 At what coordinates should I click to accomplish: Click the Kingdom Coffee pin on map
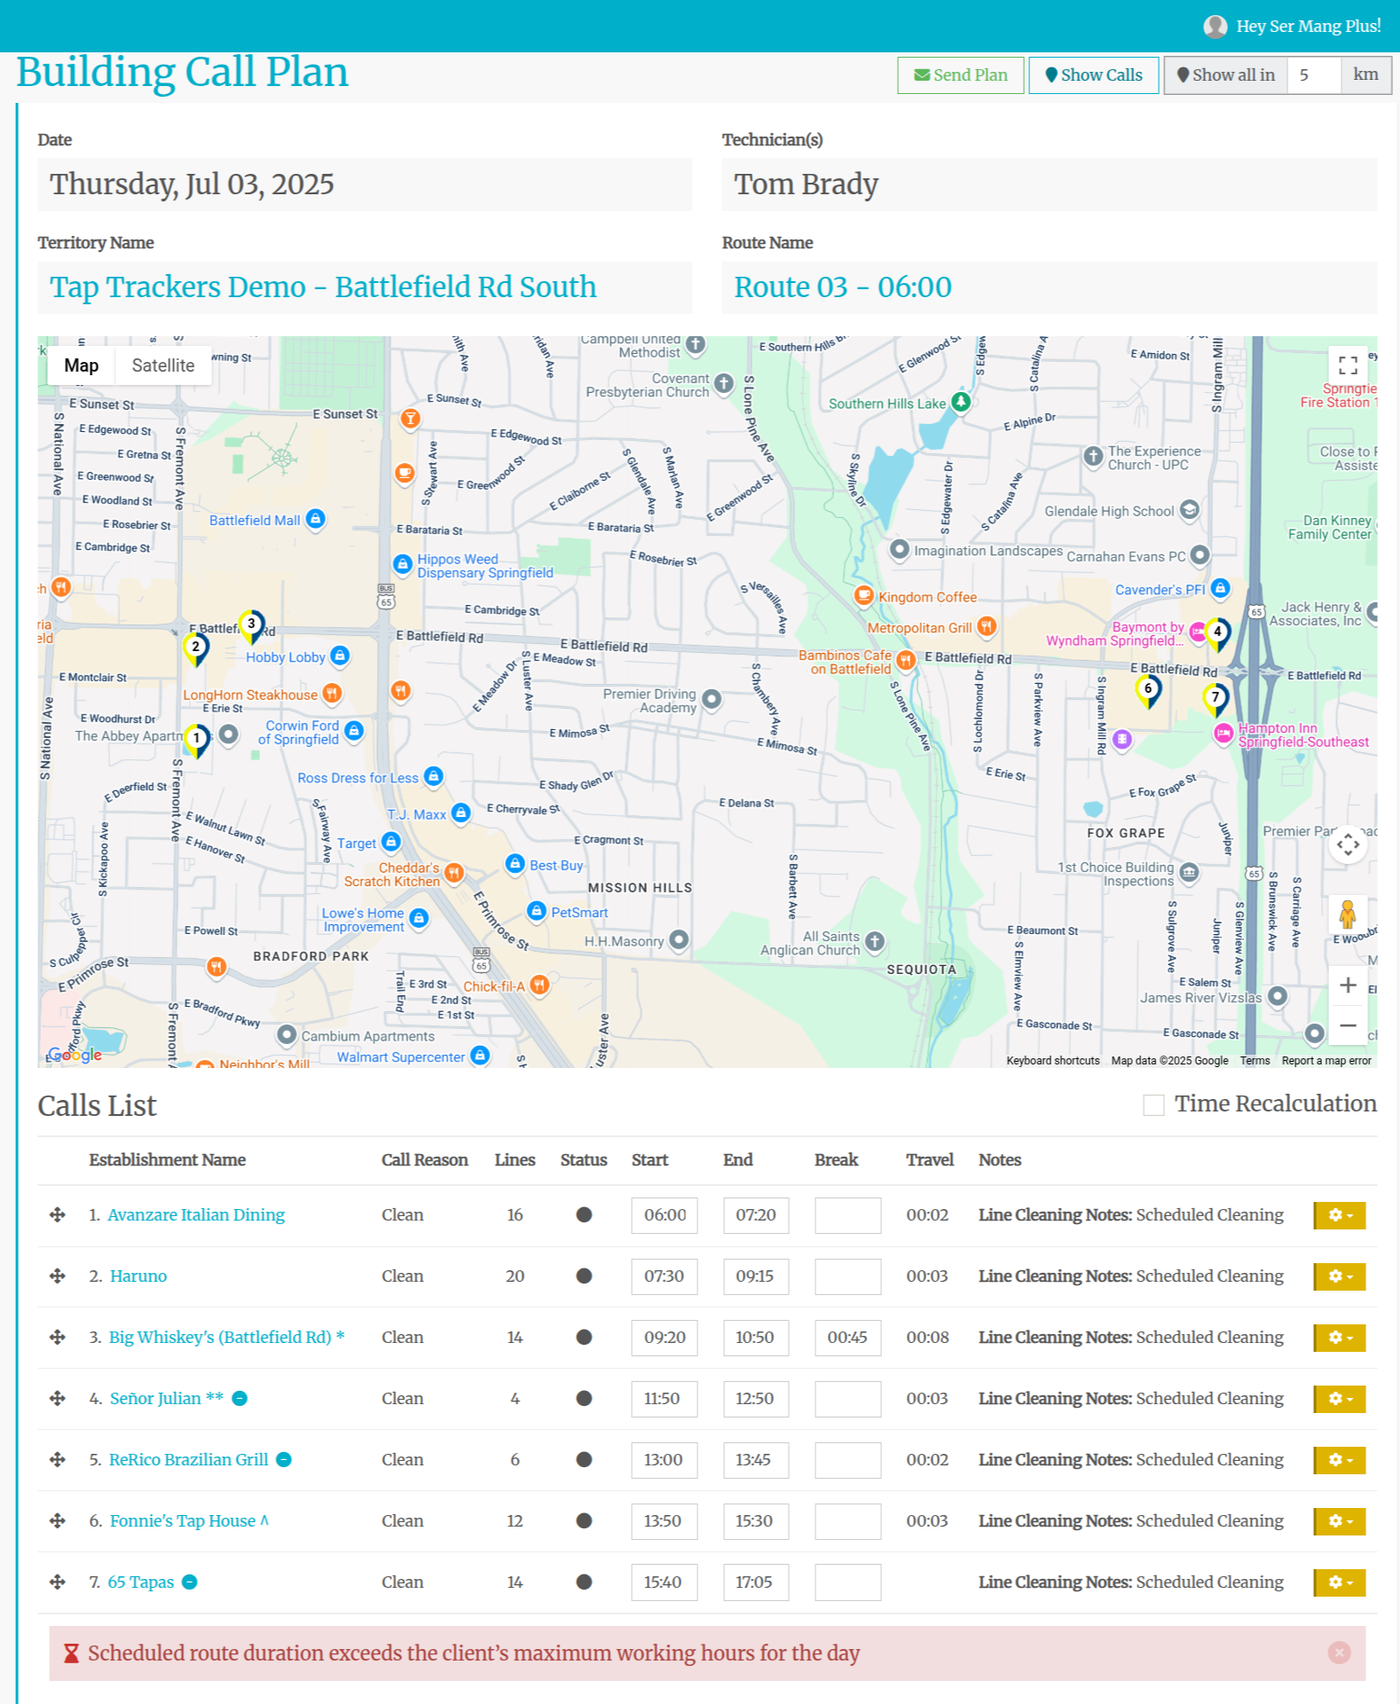(x=864, y=596)
